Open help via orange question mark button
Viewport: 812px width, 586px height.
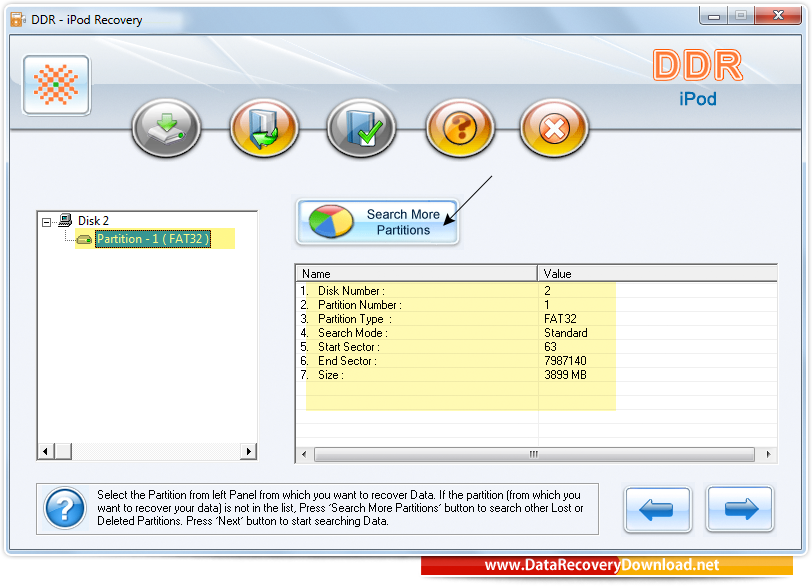click(460, 128)
